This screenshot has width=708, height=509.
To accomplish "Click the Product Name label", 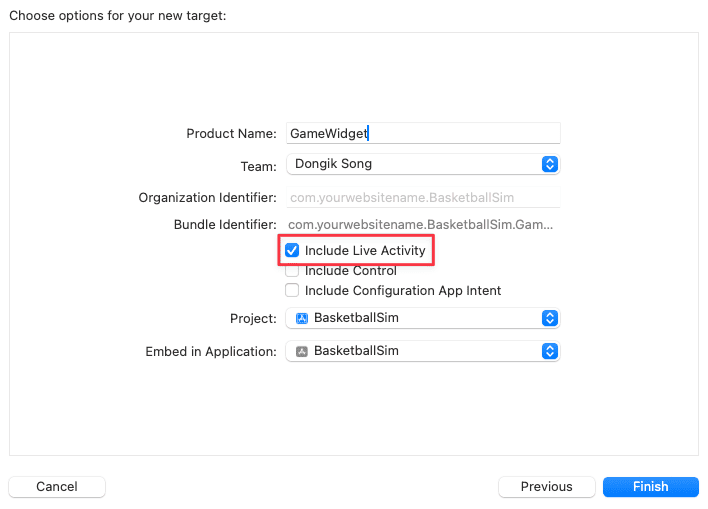I will point(231,134).
